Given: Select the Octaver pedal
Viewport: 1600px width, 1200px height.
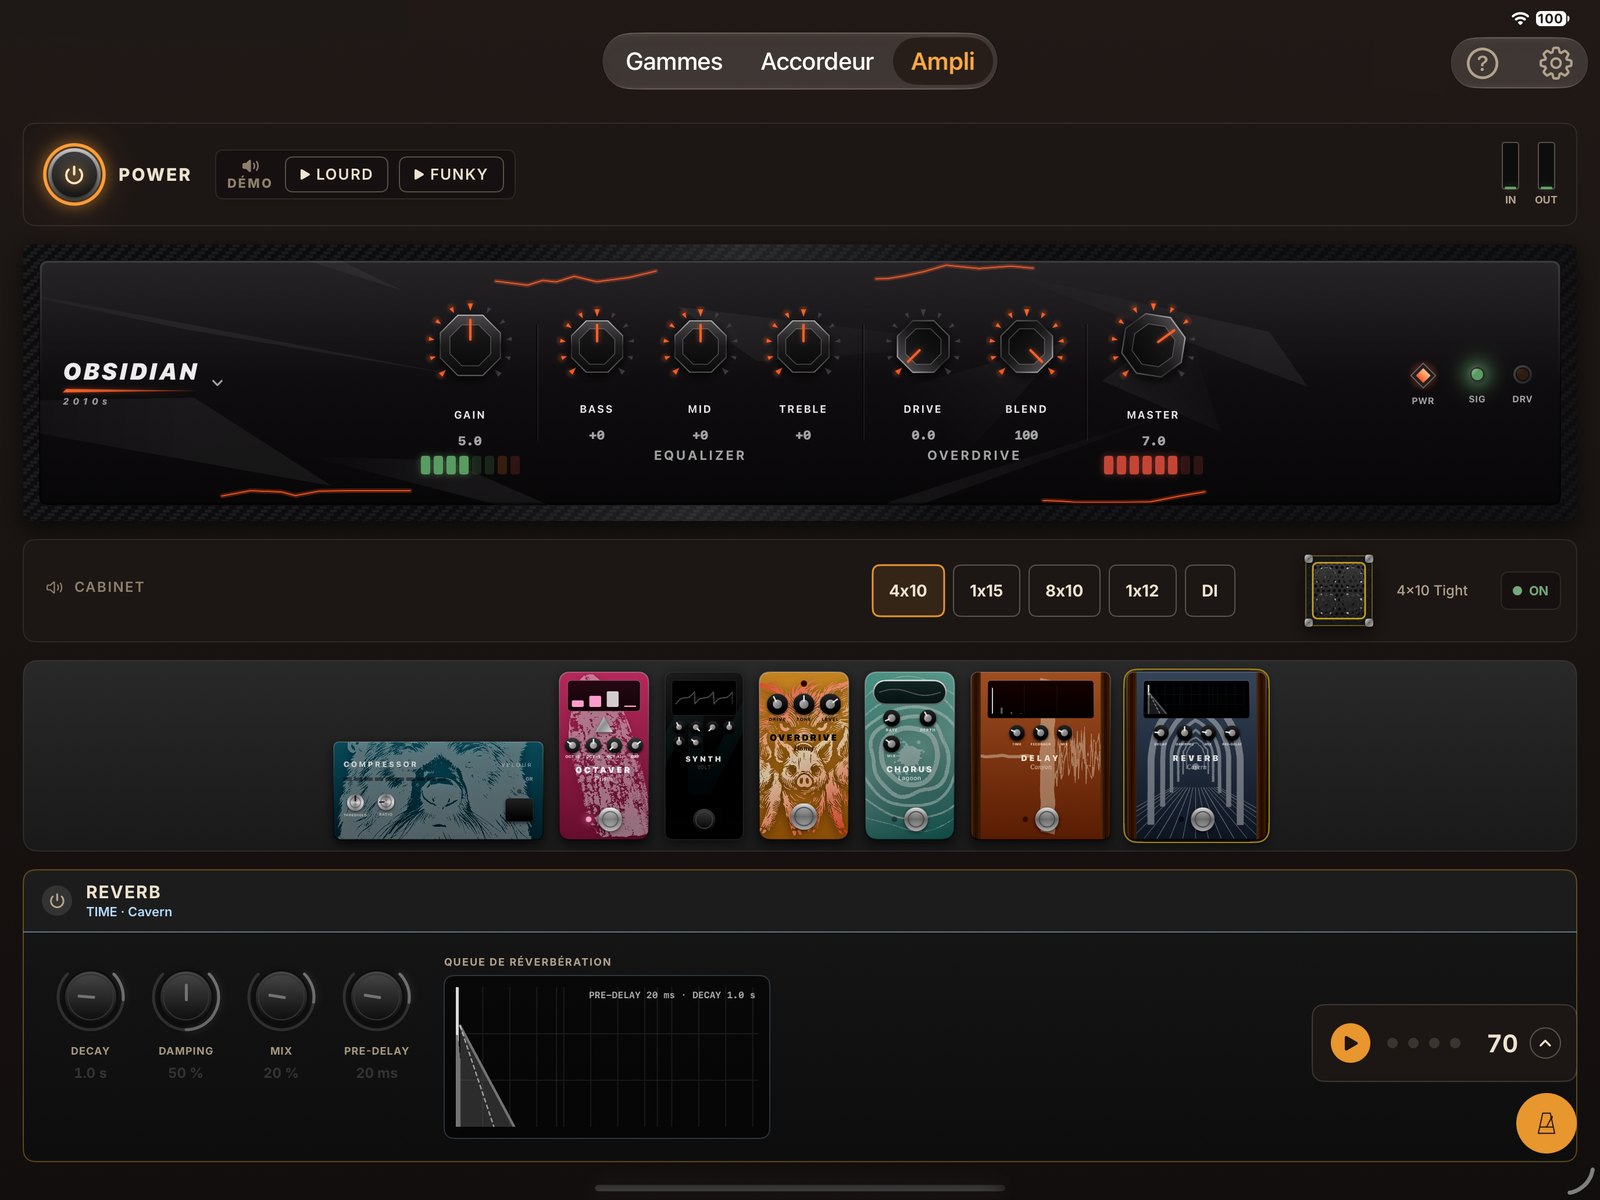Looking at the screenshot, I should tap(604, 755).
